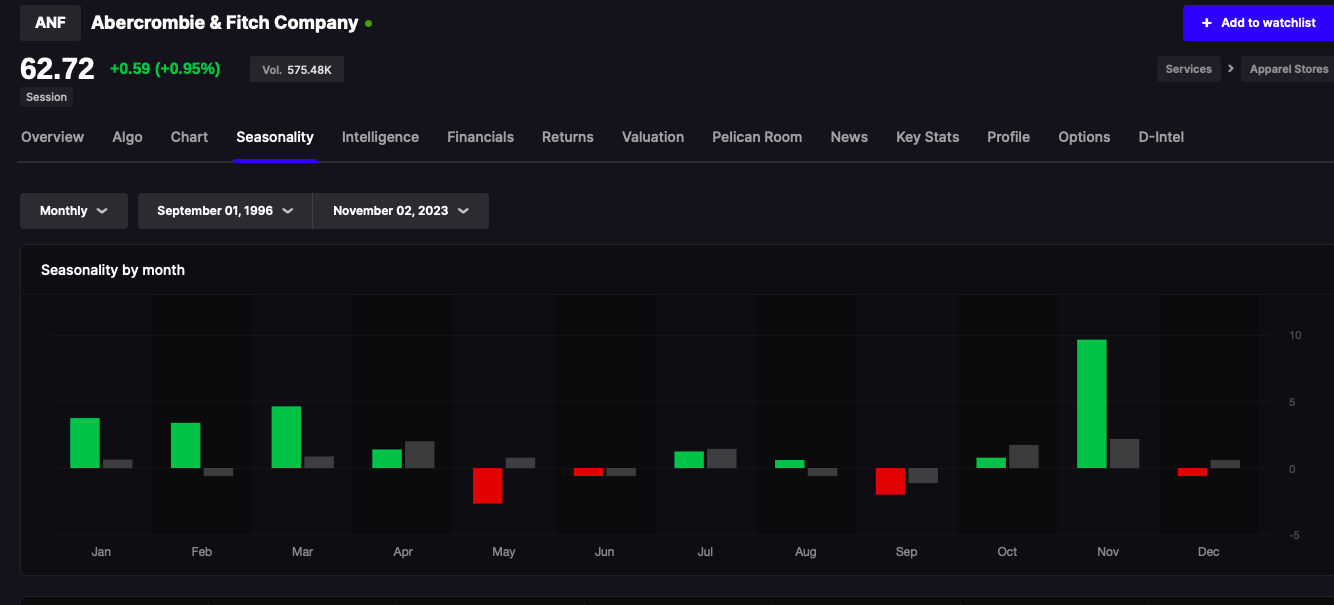Click the gray benchmark bar for October
1334x605 pixels.
(1024, 457)
